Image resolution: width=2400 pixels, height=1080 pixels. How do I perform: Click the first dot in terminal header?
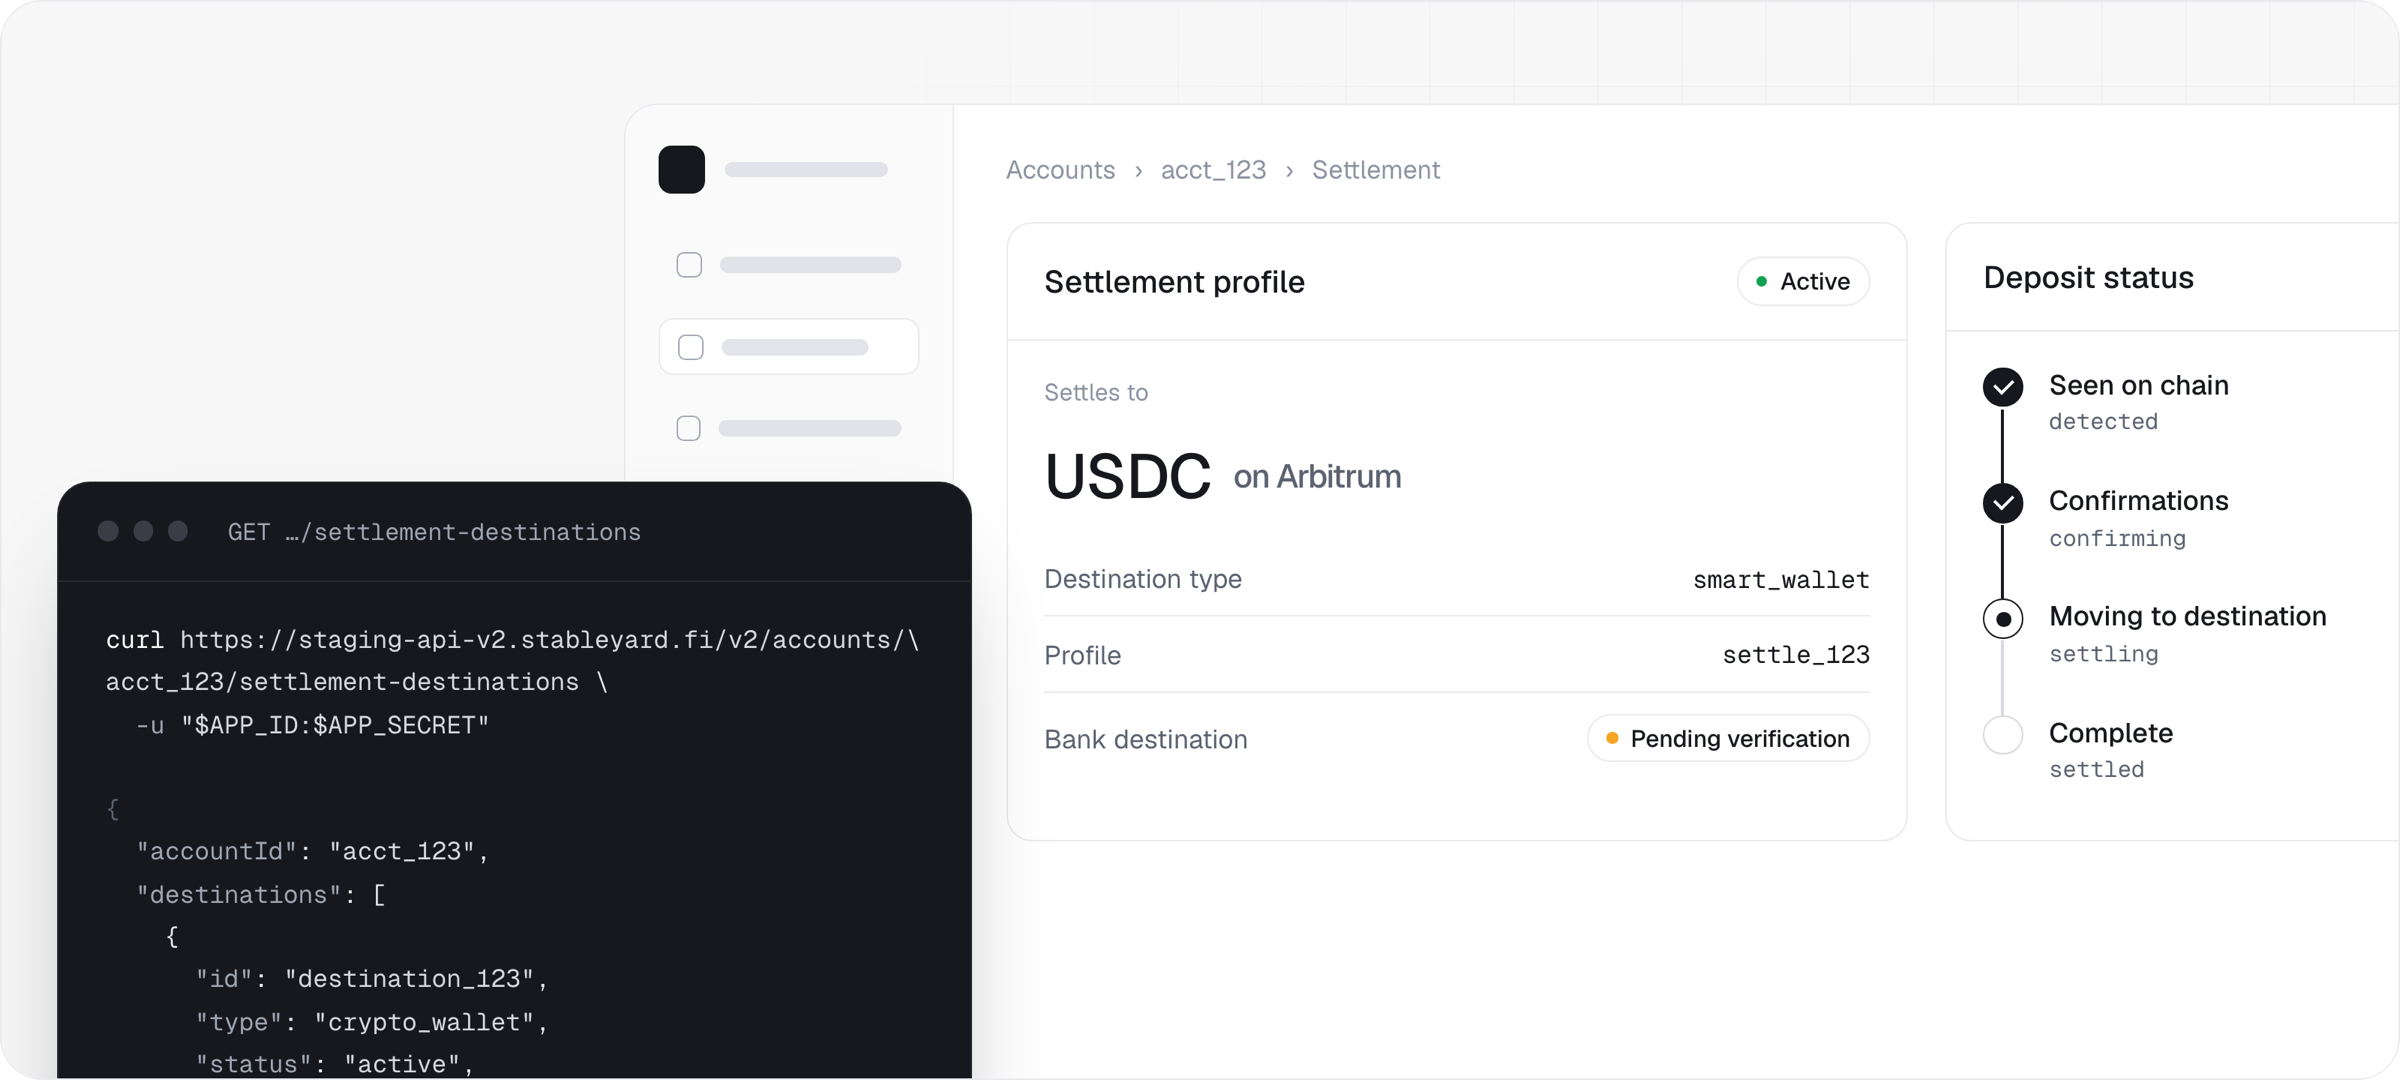point(108,531)
